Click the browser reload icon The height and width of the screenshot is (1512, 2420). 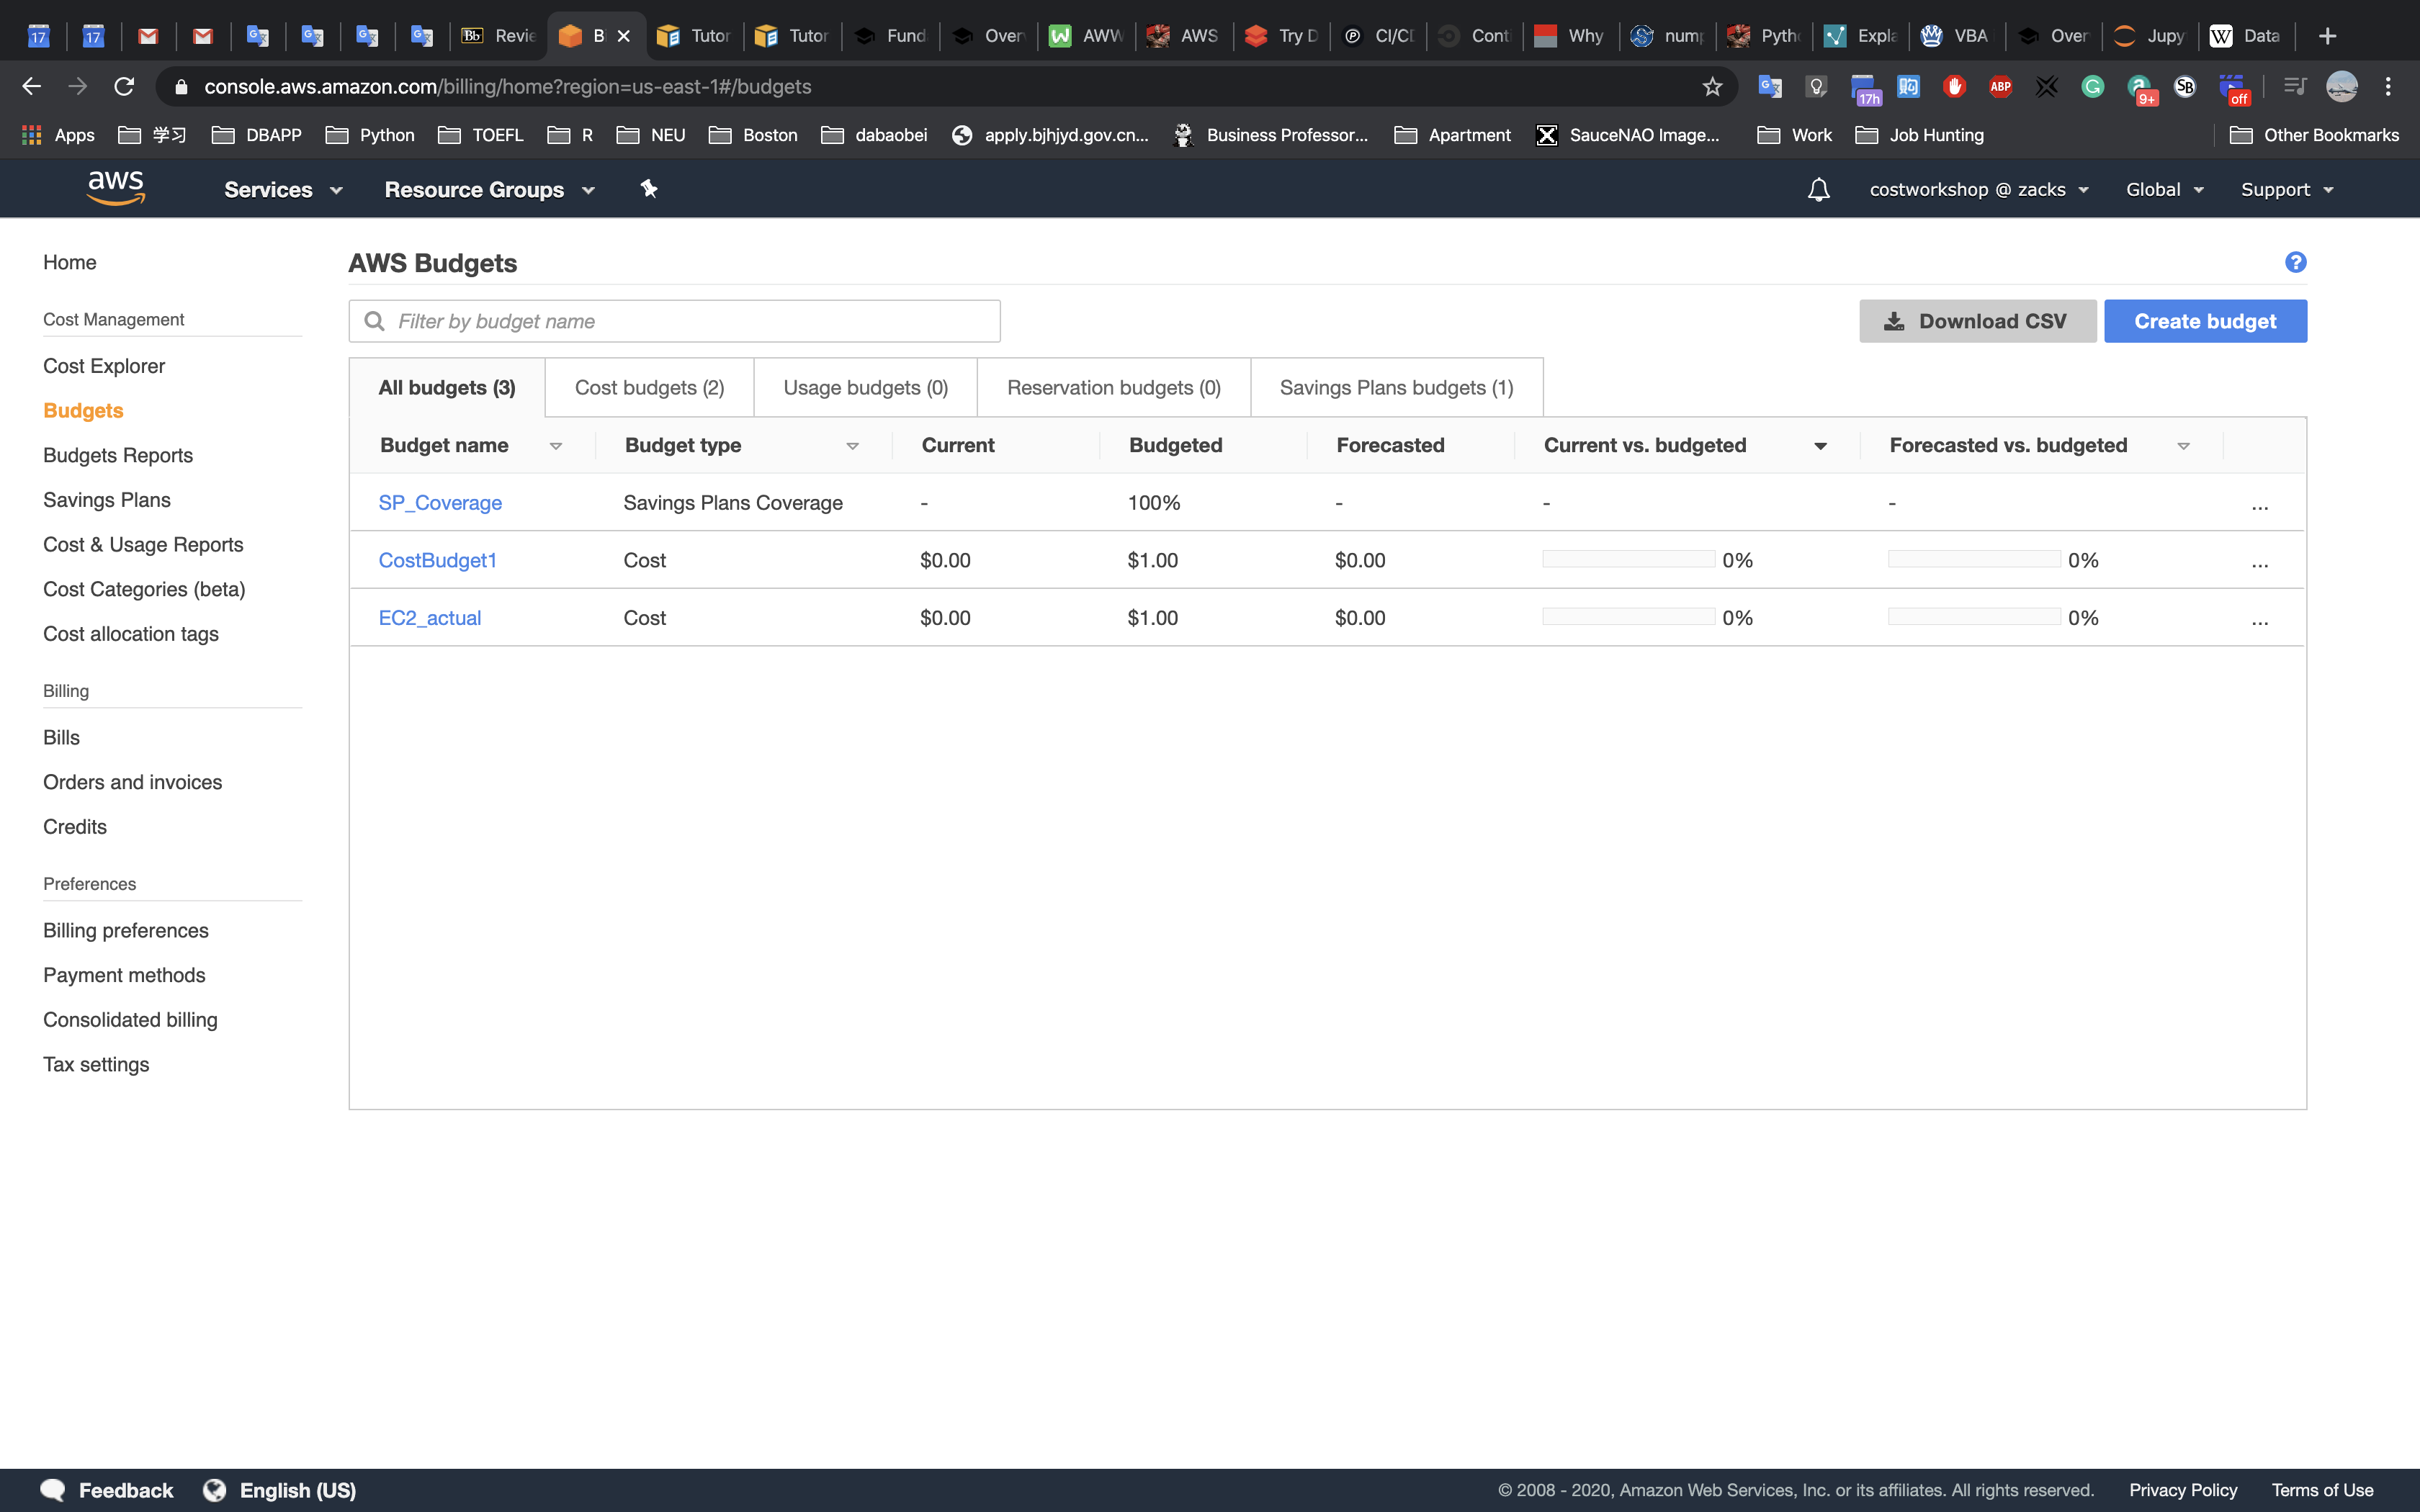tap(124, 87)
